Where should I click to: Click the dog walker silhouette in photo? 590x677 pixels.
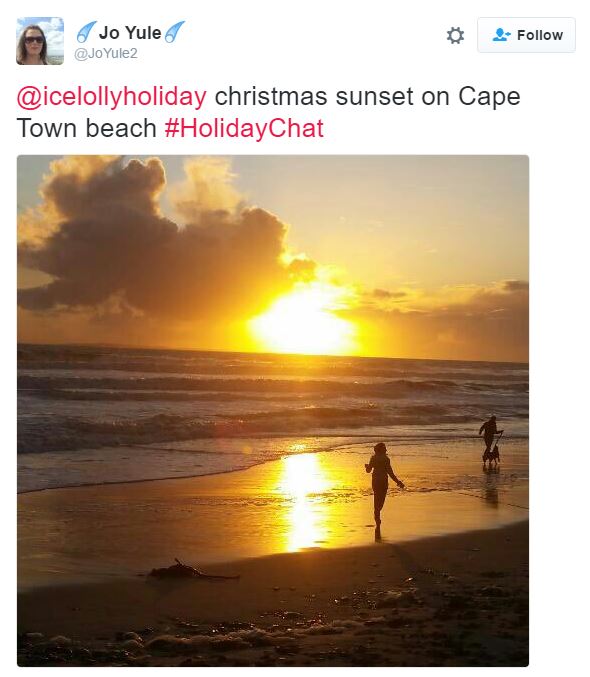[490, 440]
